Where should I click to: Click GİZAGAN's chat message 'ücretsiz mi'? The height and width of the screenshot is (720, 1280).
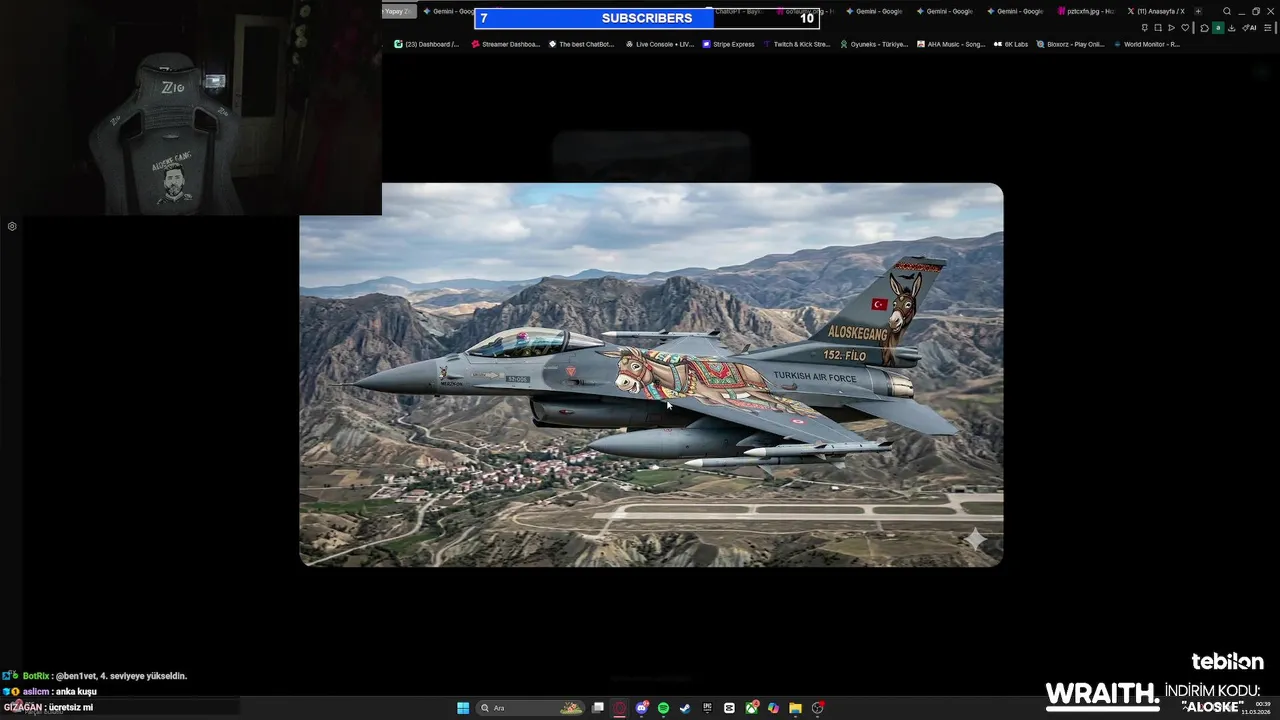[48, 707]
